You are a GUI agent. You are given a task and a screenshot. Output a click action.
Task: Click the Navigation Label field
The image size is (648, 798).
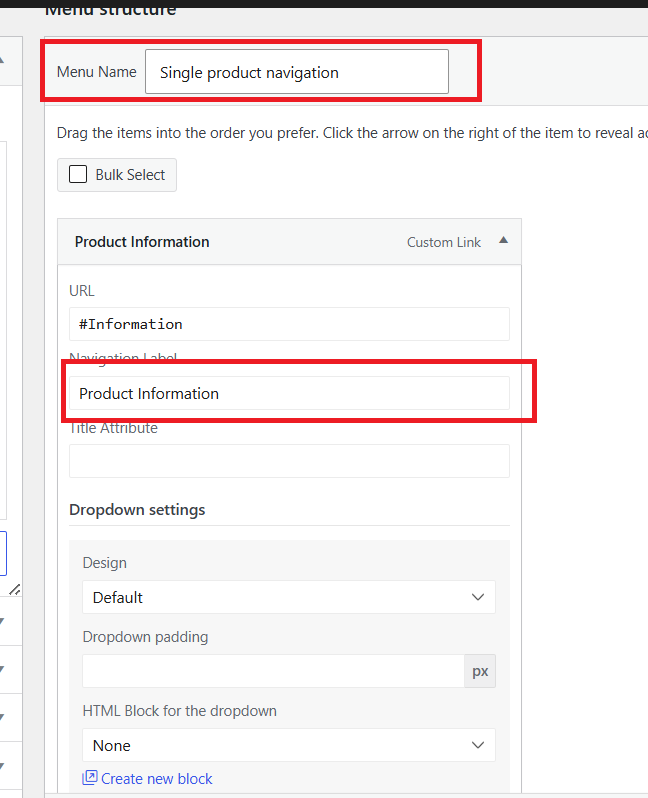coord(289,393)
